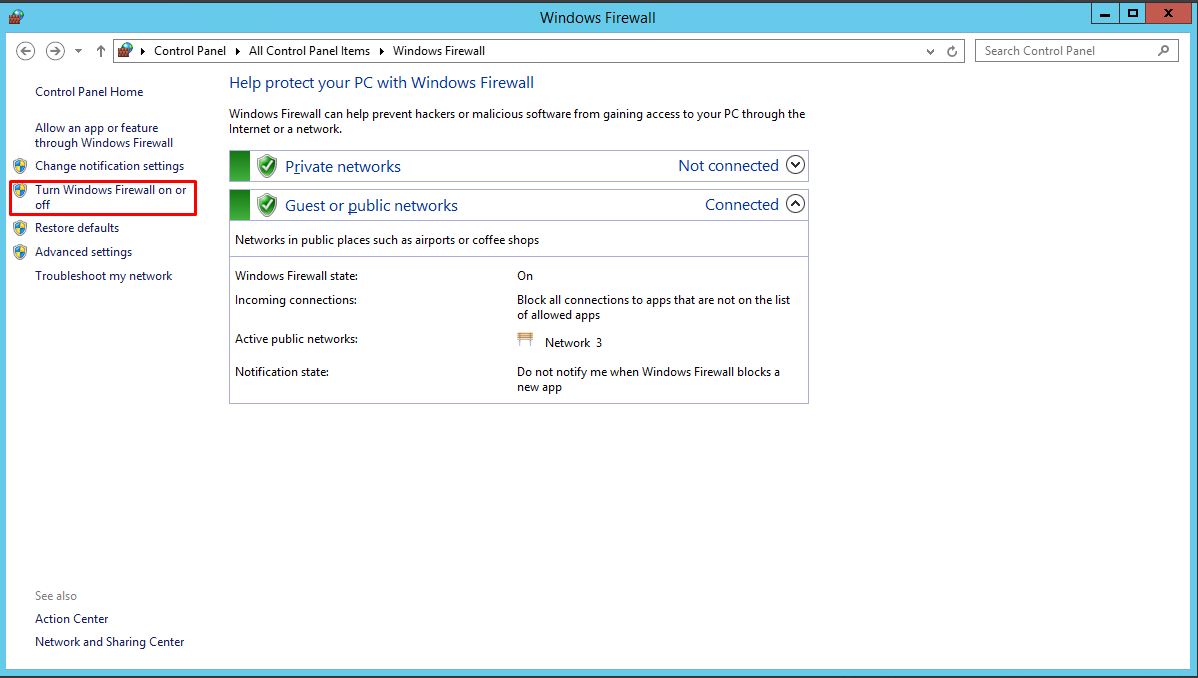Click shield icon next to Advanced settings

pyautogui.click(x=21, y=252)
